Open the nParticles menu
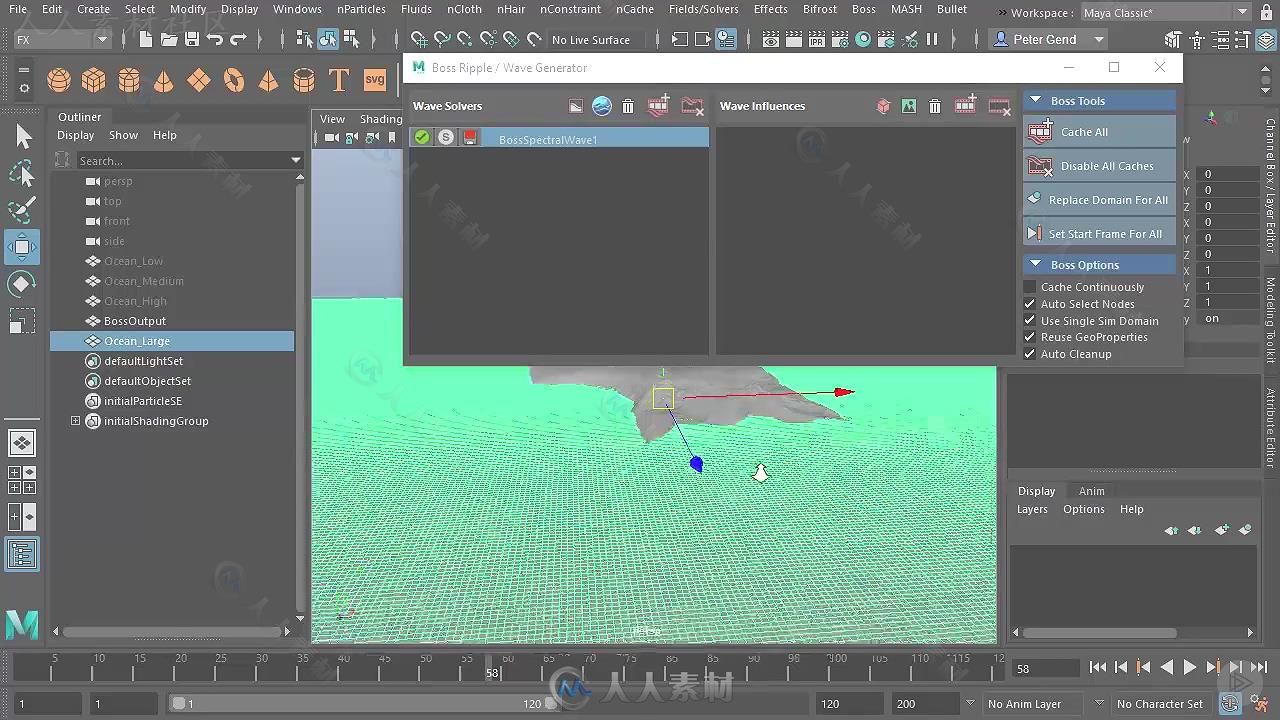Screen dimensions: 1280x720 [361, 9]
